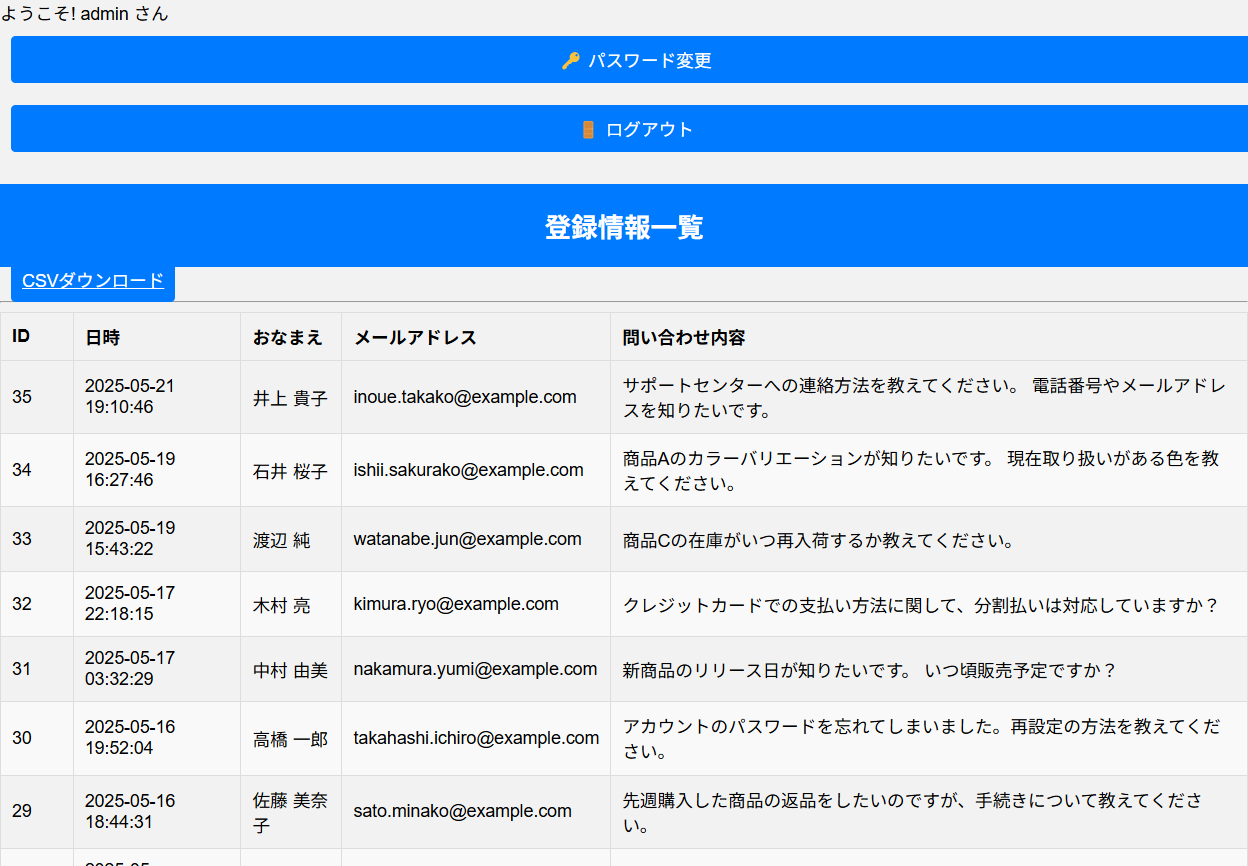Click the メールアドレス column header
Viewport: 1248px width, 866px height.
pos(415,338)
